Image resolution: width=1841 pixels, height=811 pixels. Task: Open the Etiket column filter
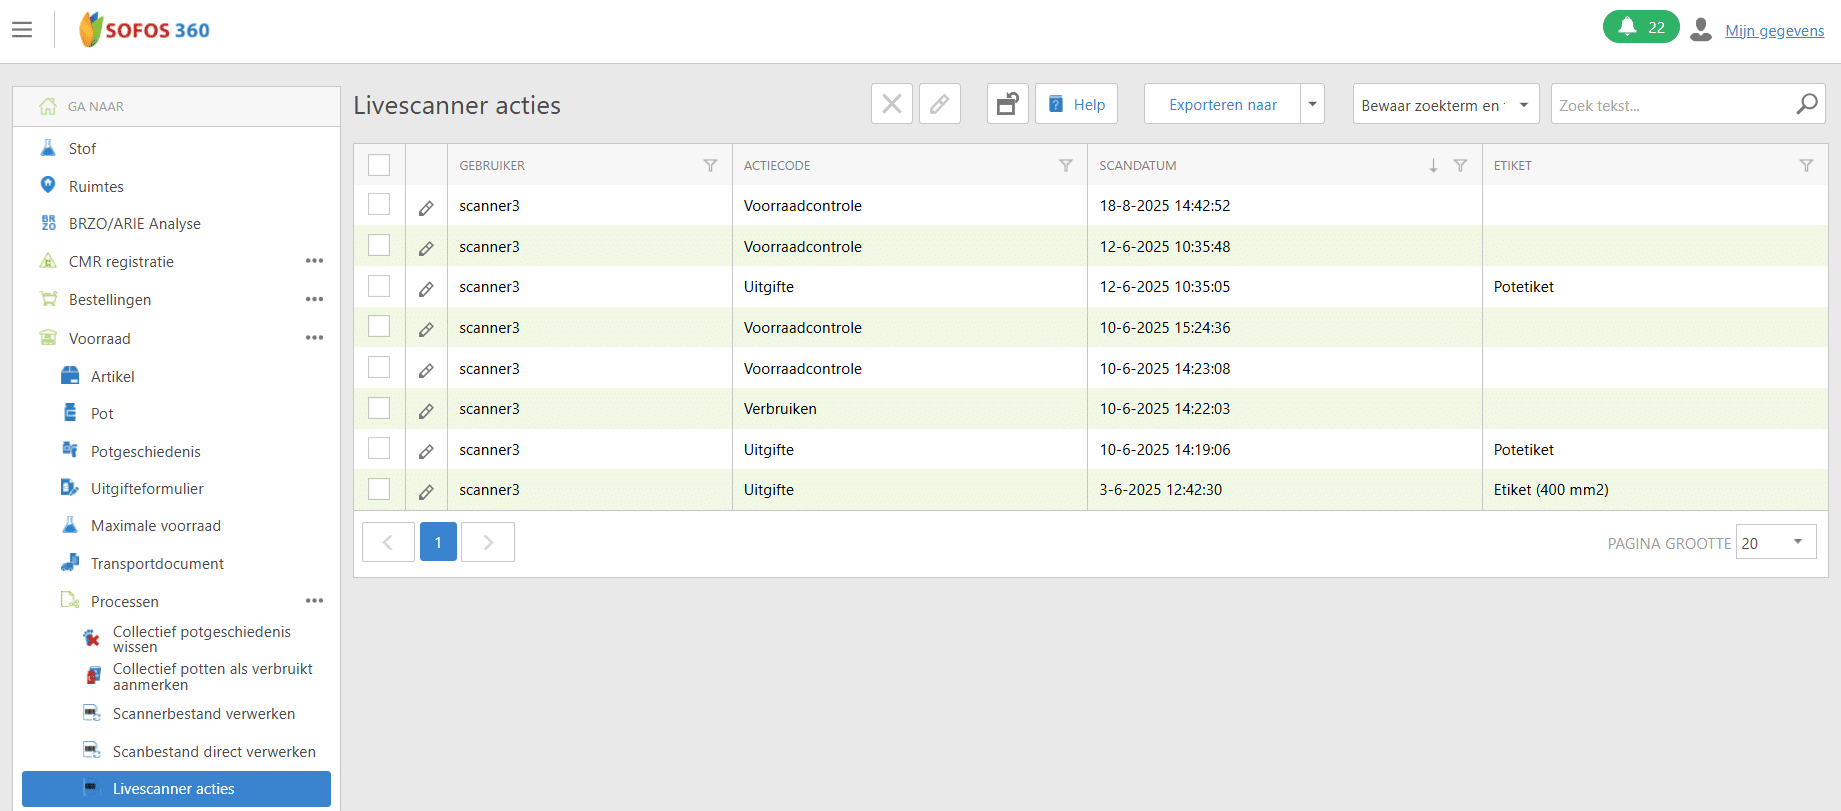click(1806, 166)
